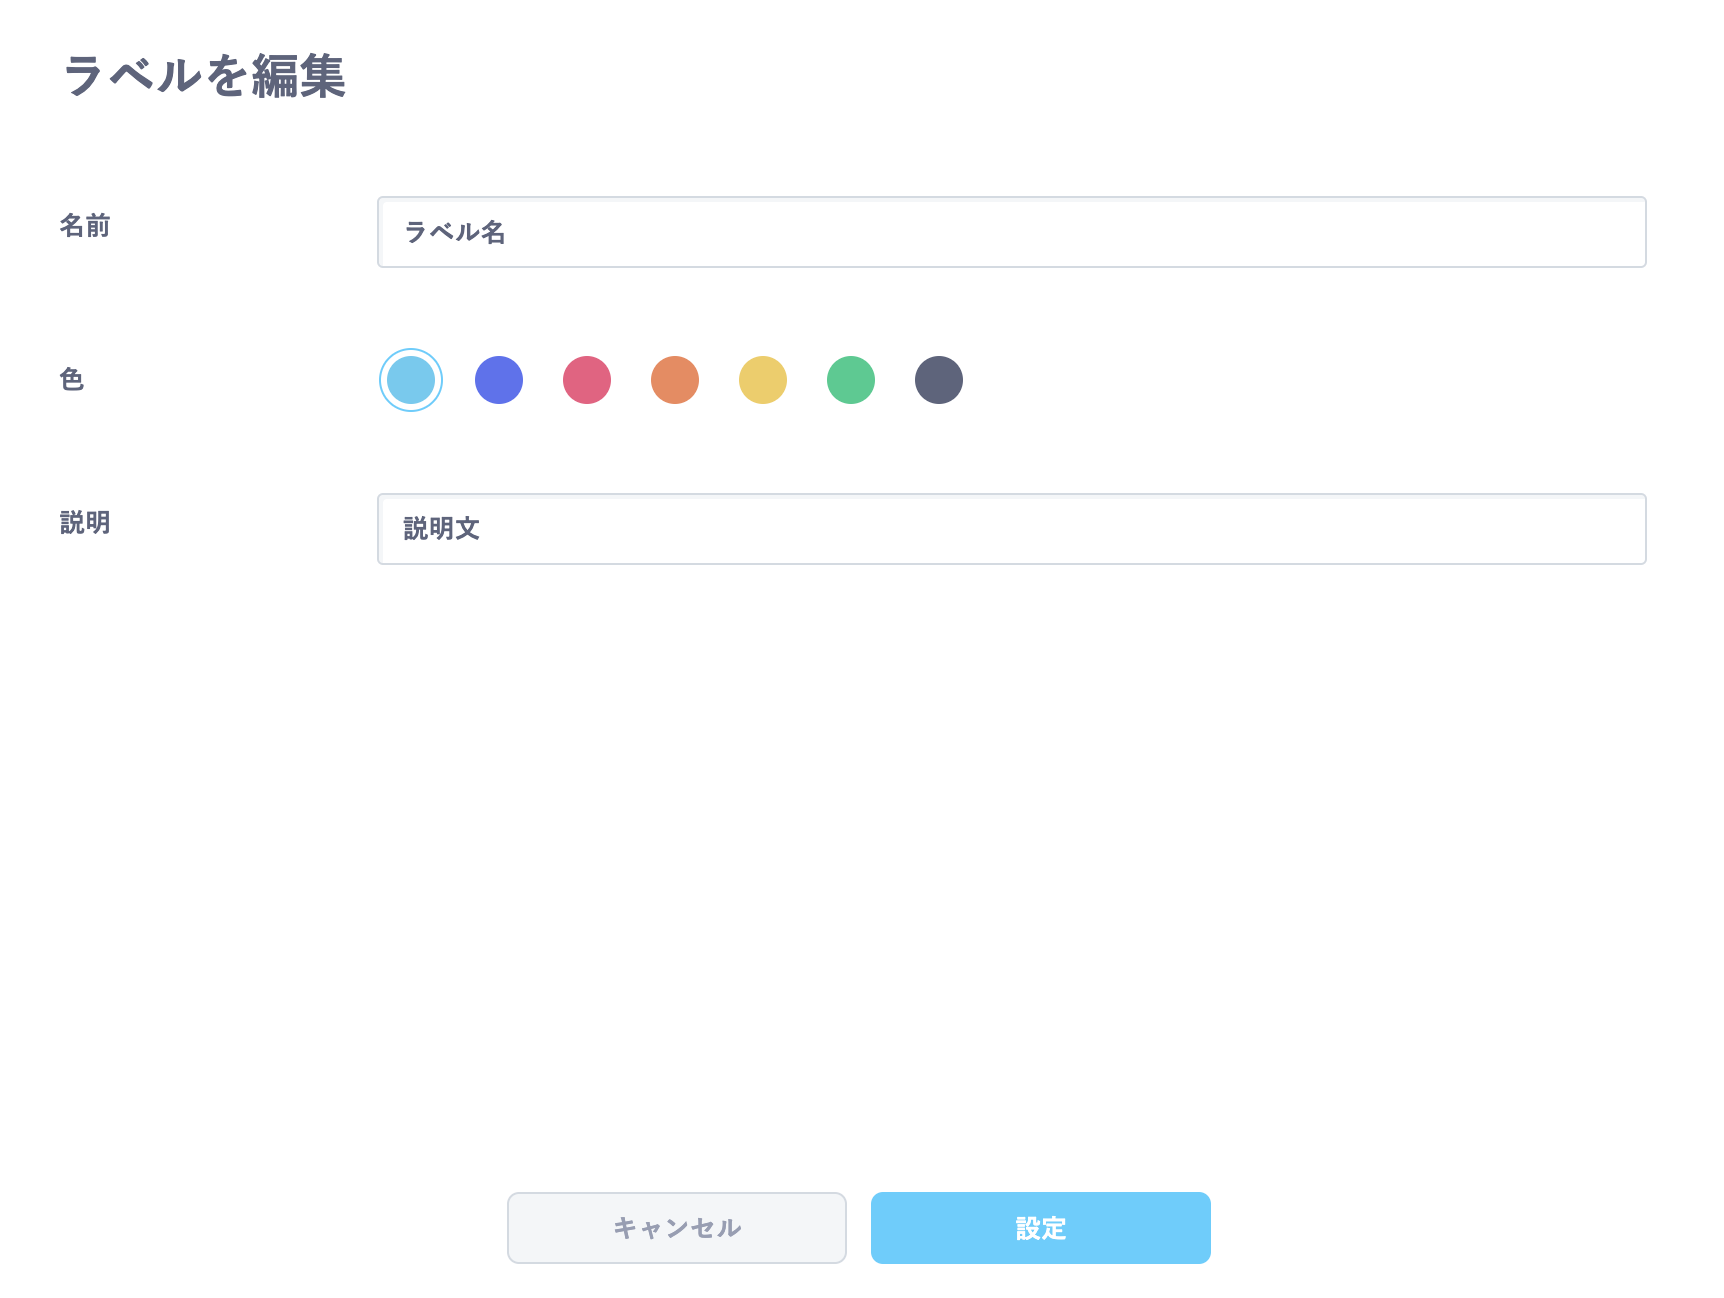Screen dimensions: 1724x1298
Task: Click the 設定 text to save label
Action: click(1041, 1228)
